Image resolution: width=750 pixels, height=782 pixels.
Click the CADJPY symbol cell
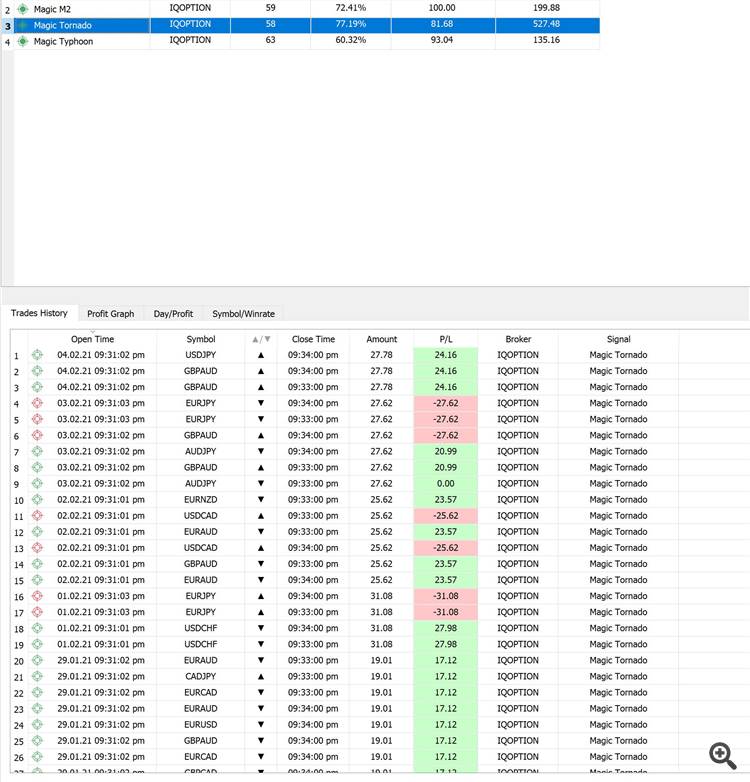(200, 676)
